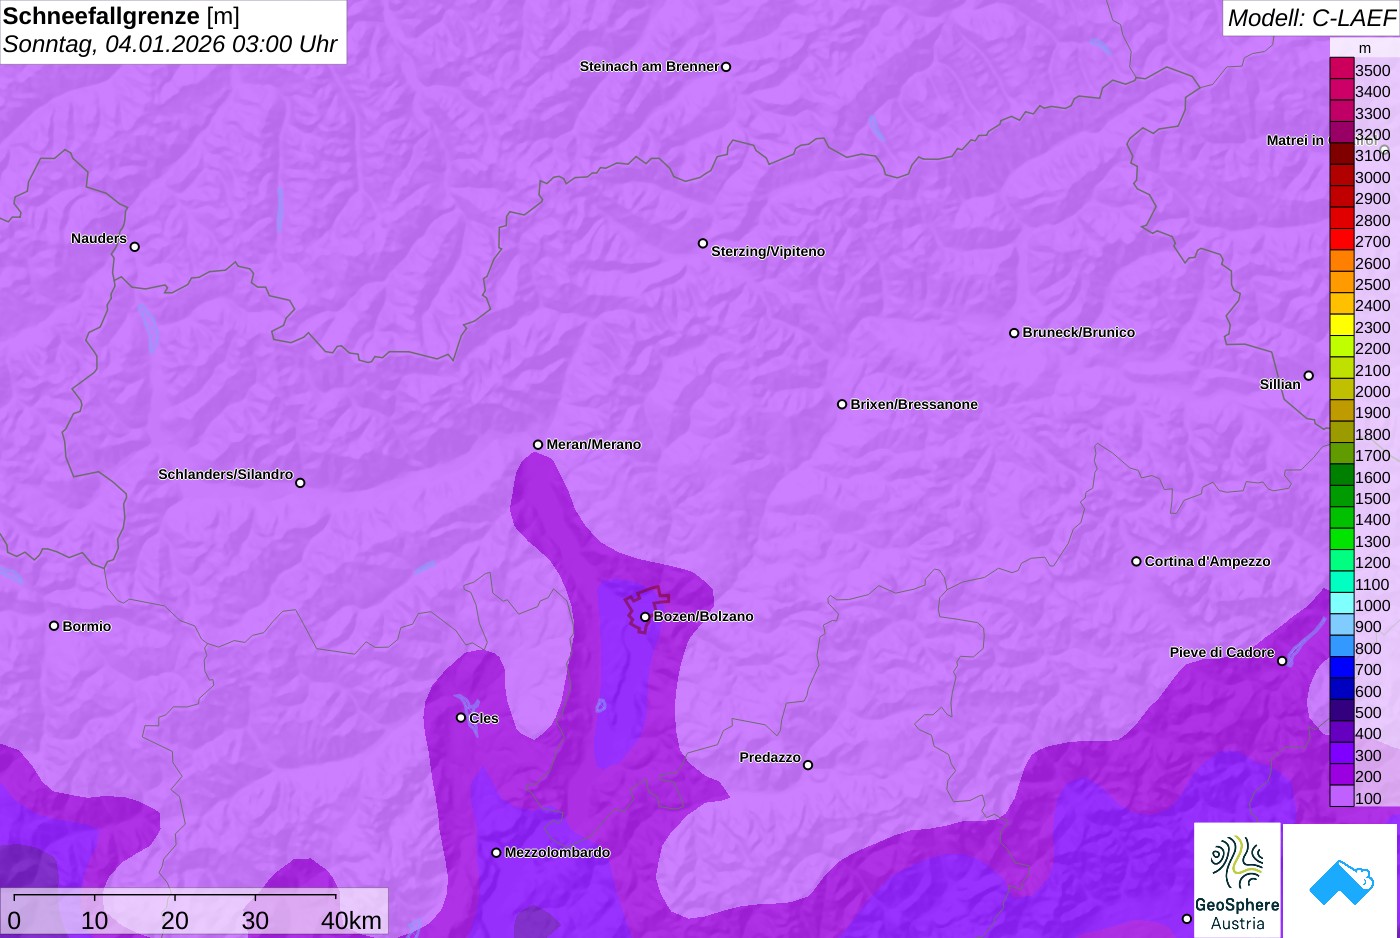
Task: Click the Schlanders/Silandro marker dot
Action: 300,483
